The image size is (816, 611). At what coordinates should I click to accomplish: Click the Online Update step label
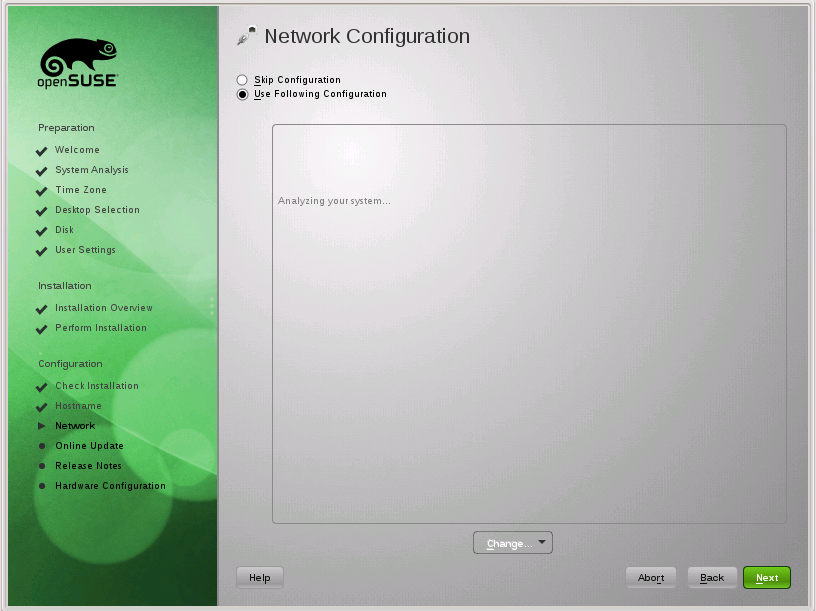tap(89, 446)
